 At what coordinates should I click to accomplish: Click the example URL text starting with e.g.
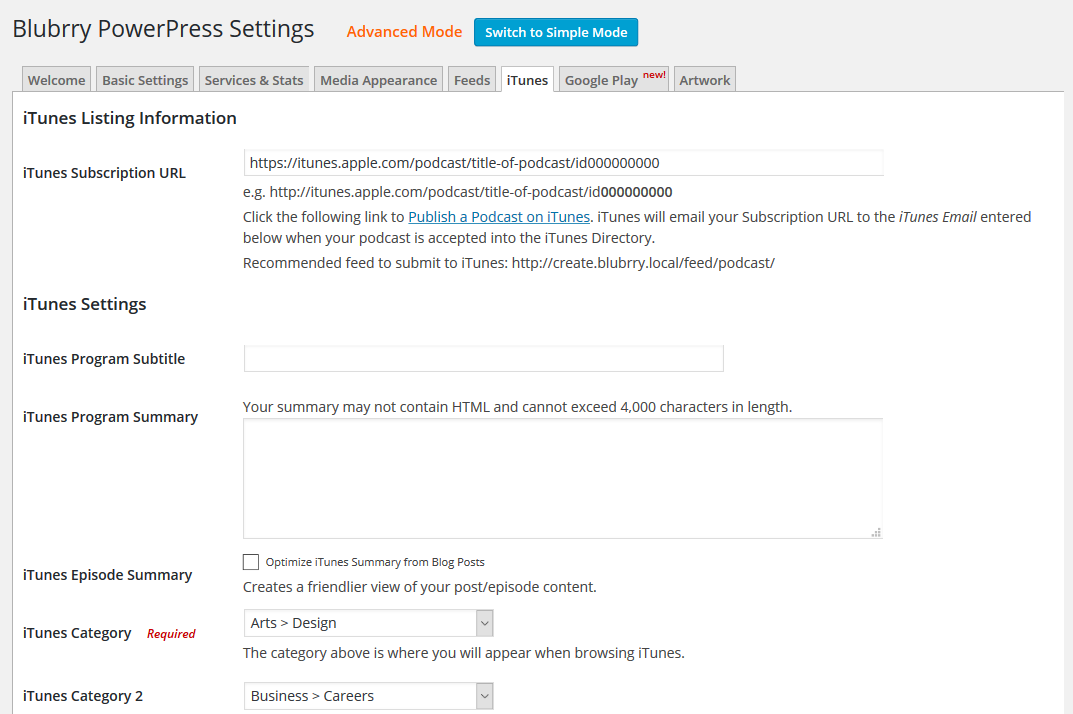[x=457, y=192]
